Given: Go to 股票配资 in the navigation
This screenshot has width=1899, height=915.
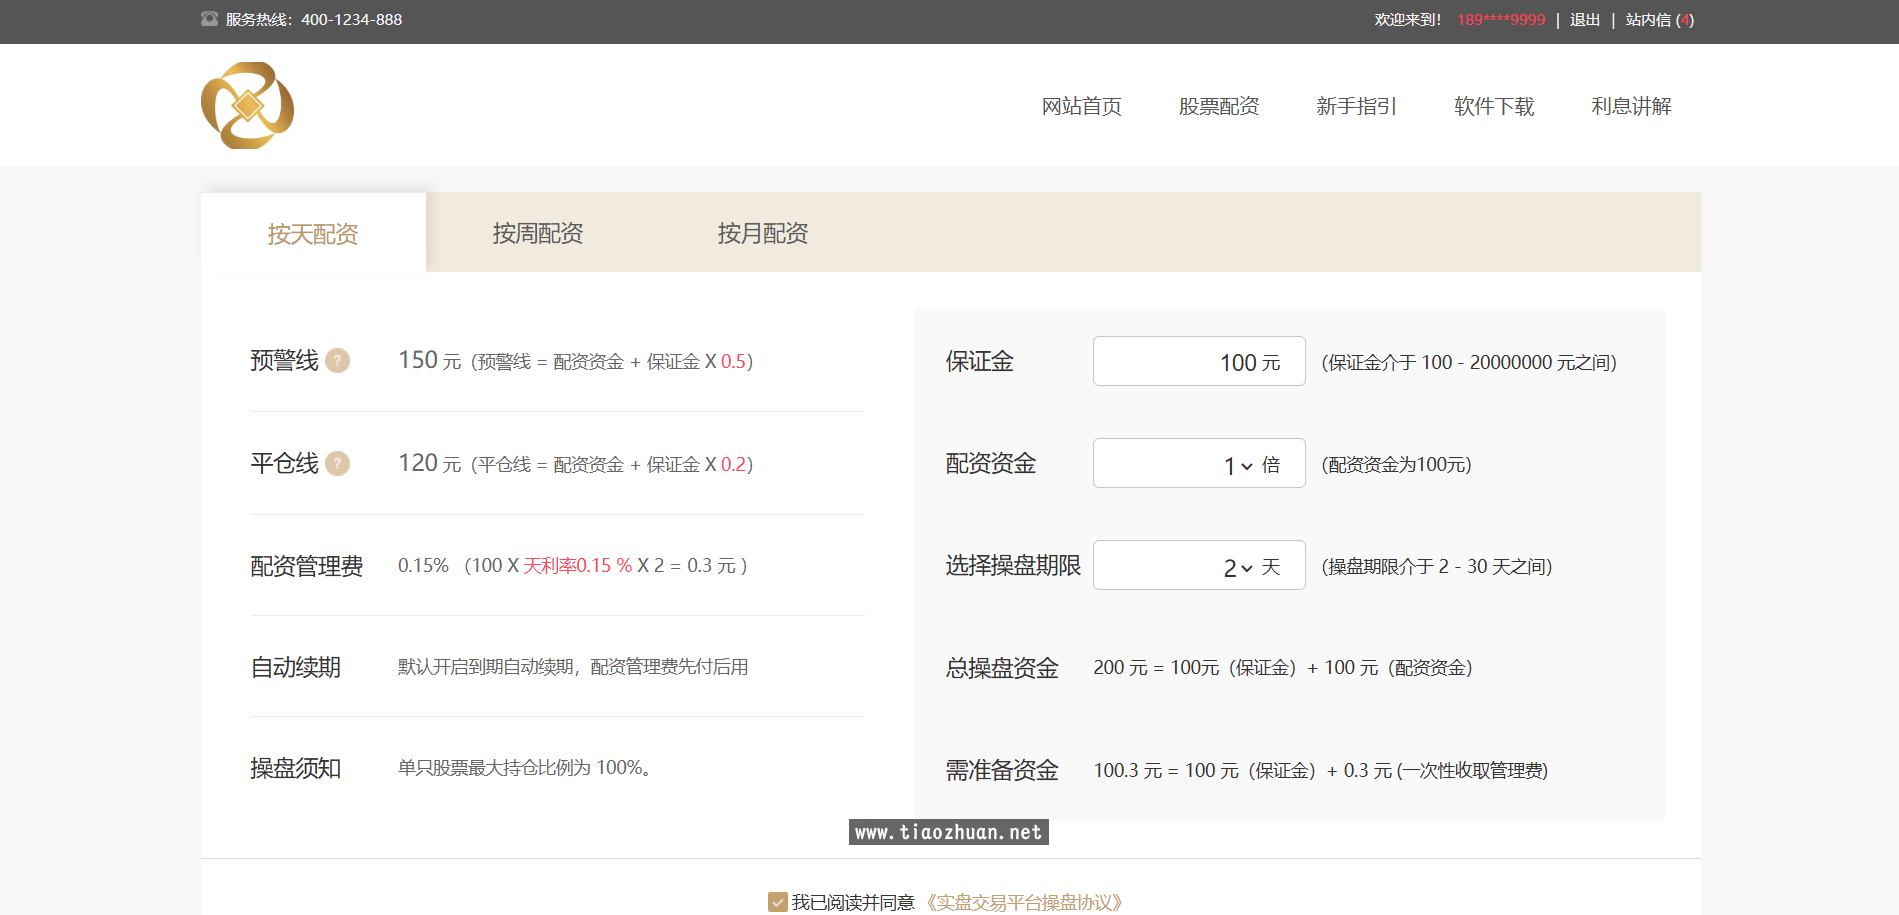Looking at the screenshot, I should tap(1218, 106).
